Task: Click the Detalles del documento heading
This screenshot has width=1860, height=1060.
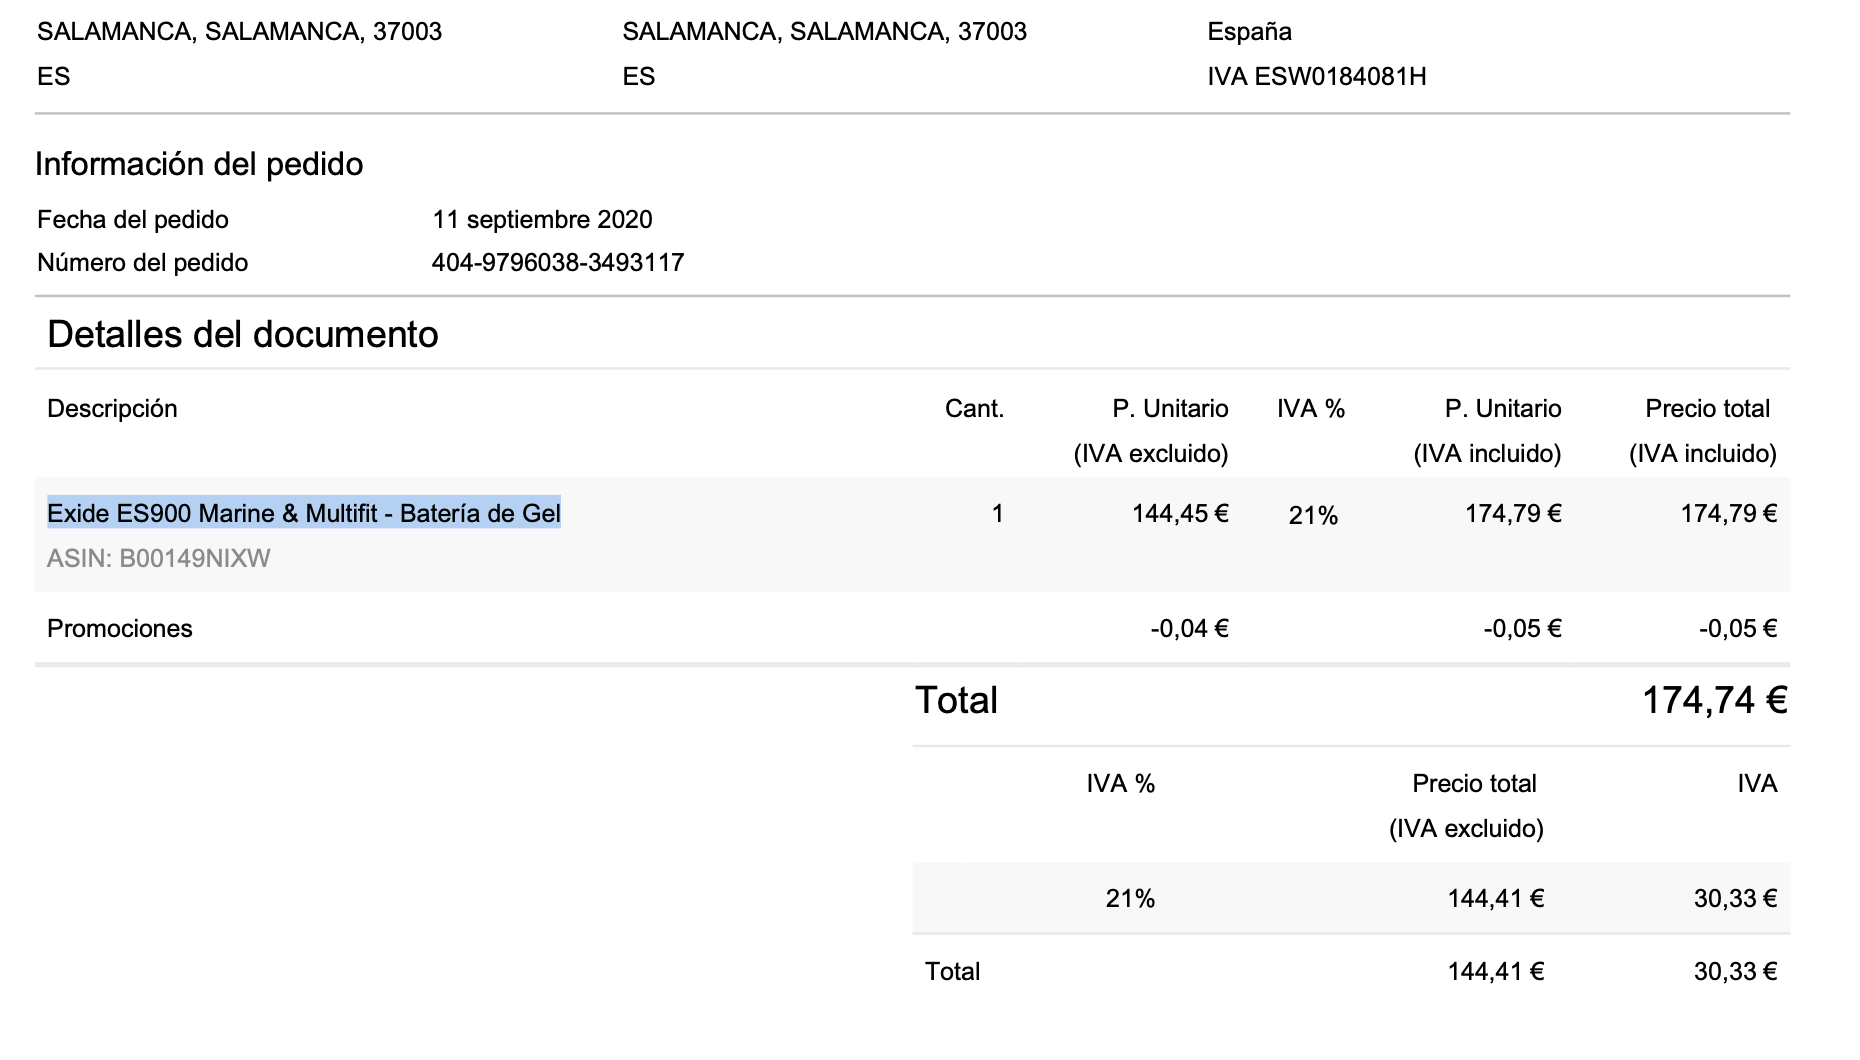Action: click(x=243, y=334)
